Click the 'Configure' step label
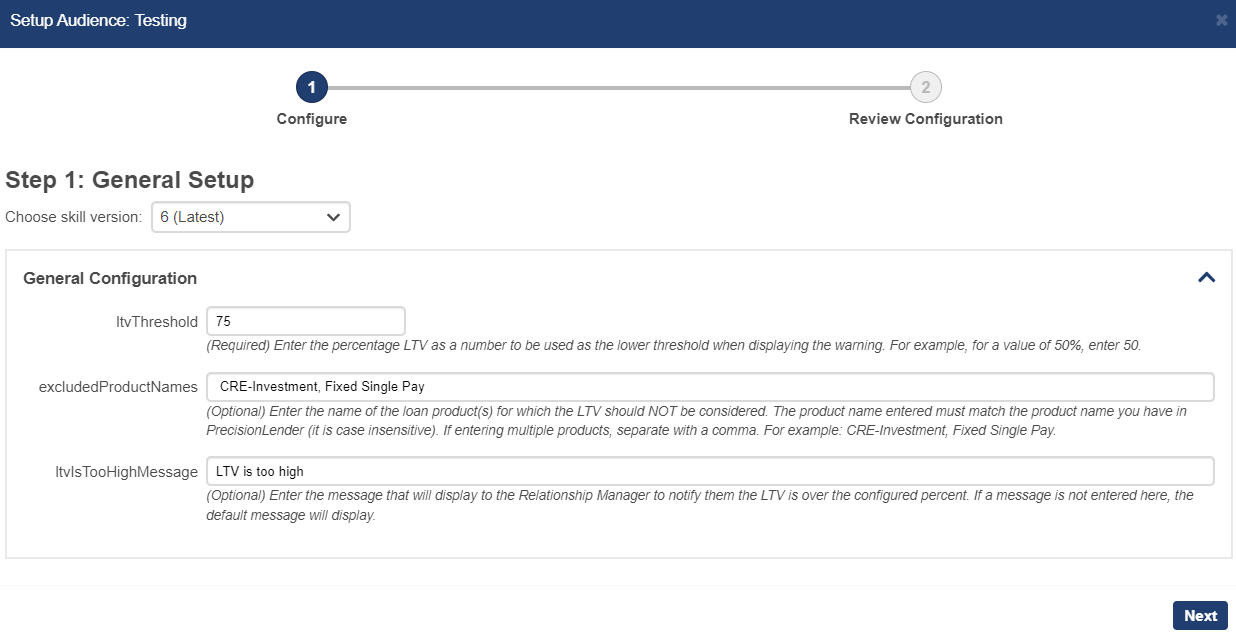1236x644 pixels. 312,119
